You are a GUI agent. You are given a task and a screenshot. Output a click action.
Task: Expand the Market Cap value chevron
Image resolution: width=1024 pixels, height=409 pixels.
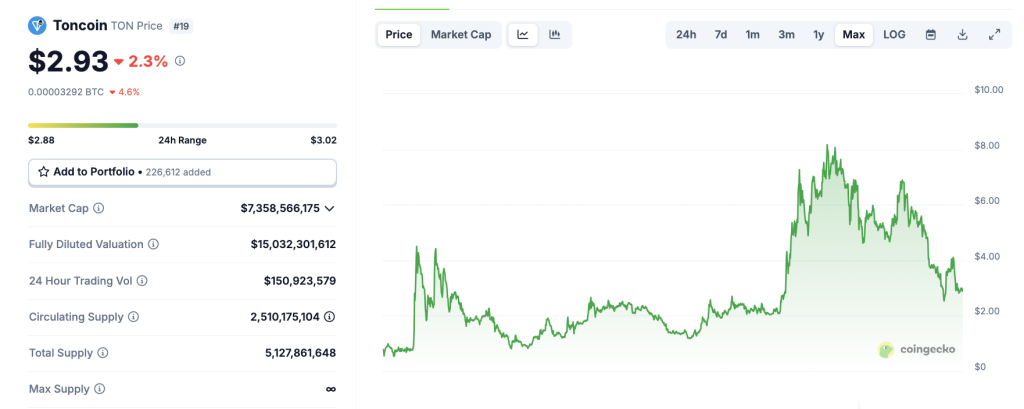[330, 208]
